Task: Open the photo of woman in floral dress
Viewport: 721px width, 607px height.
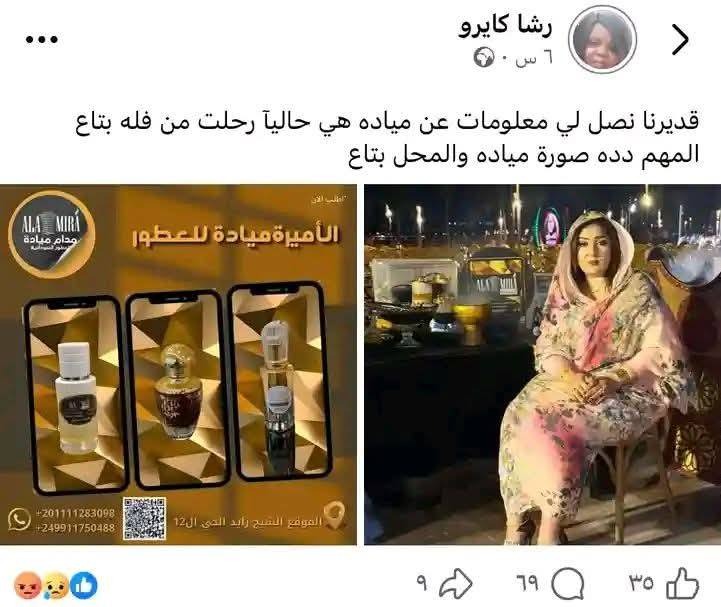Action: pos(543,365)
